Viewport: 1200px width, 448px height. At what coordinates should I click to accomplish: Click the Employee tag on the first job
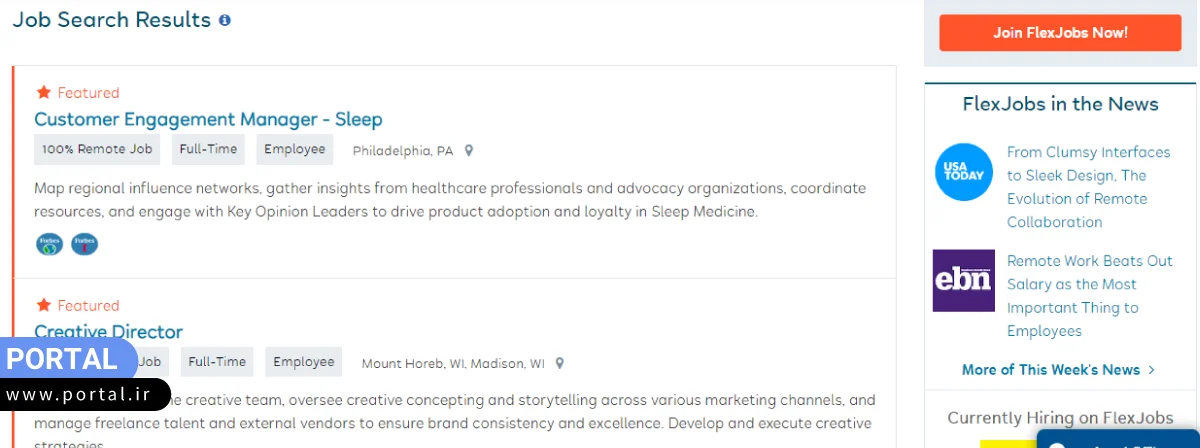point(295,150)
